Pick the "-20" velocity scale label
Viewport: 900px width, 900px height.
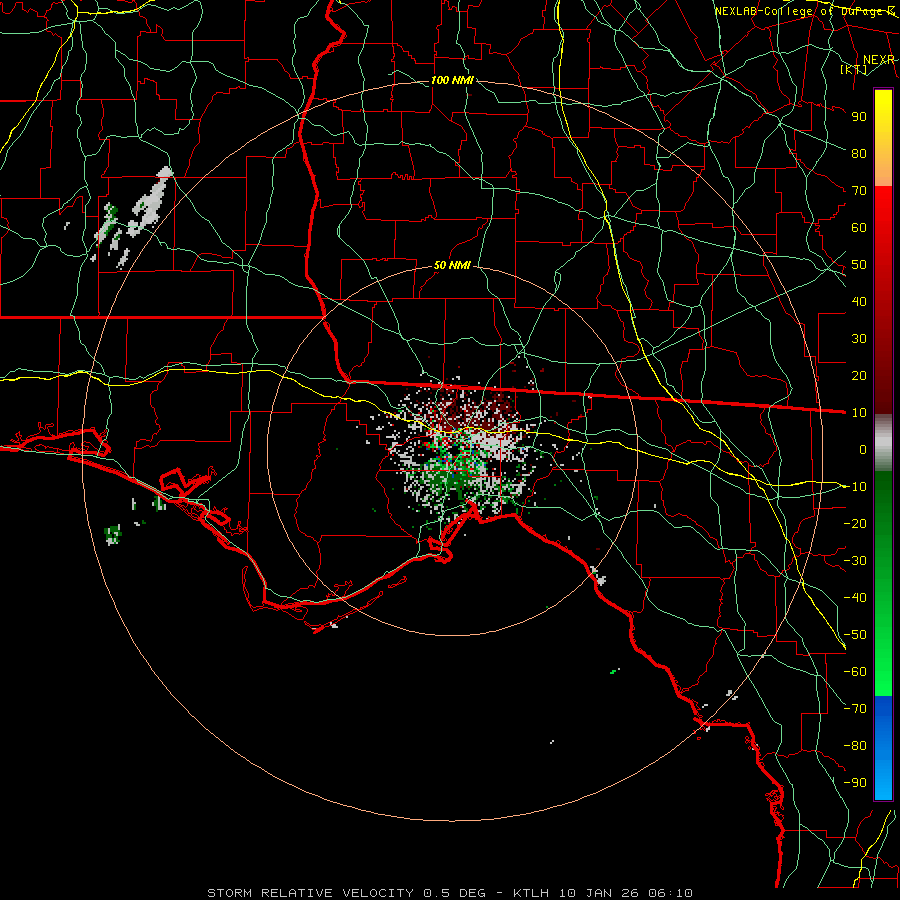pos(855,523)
